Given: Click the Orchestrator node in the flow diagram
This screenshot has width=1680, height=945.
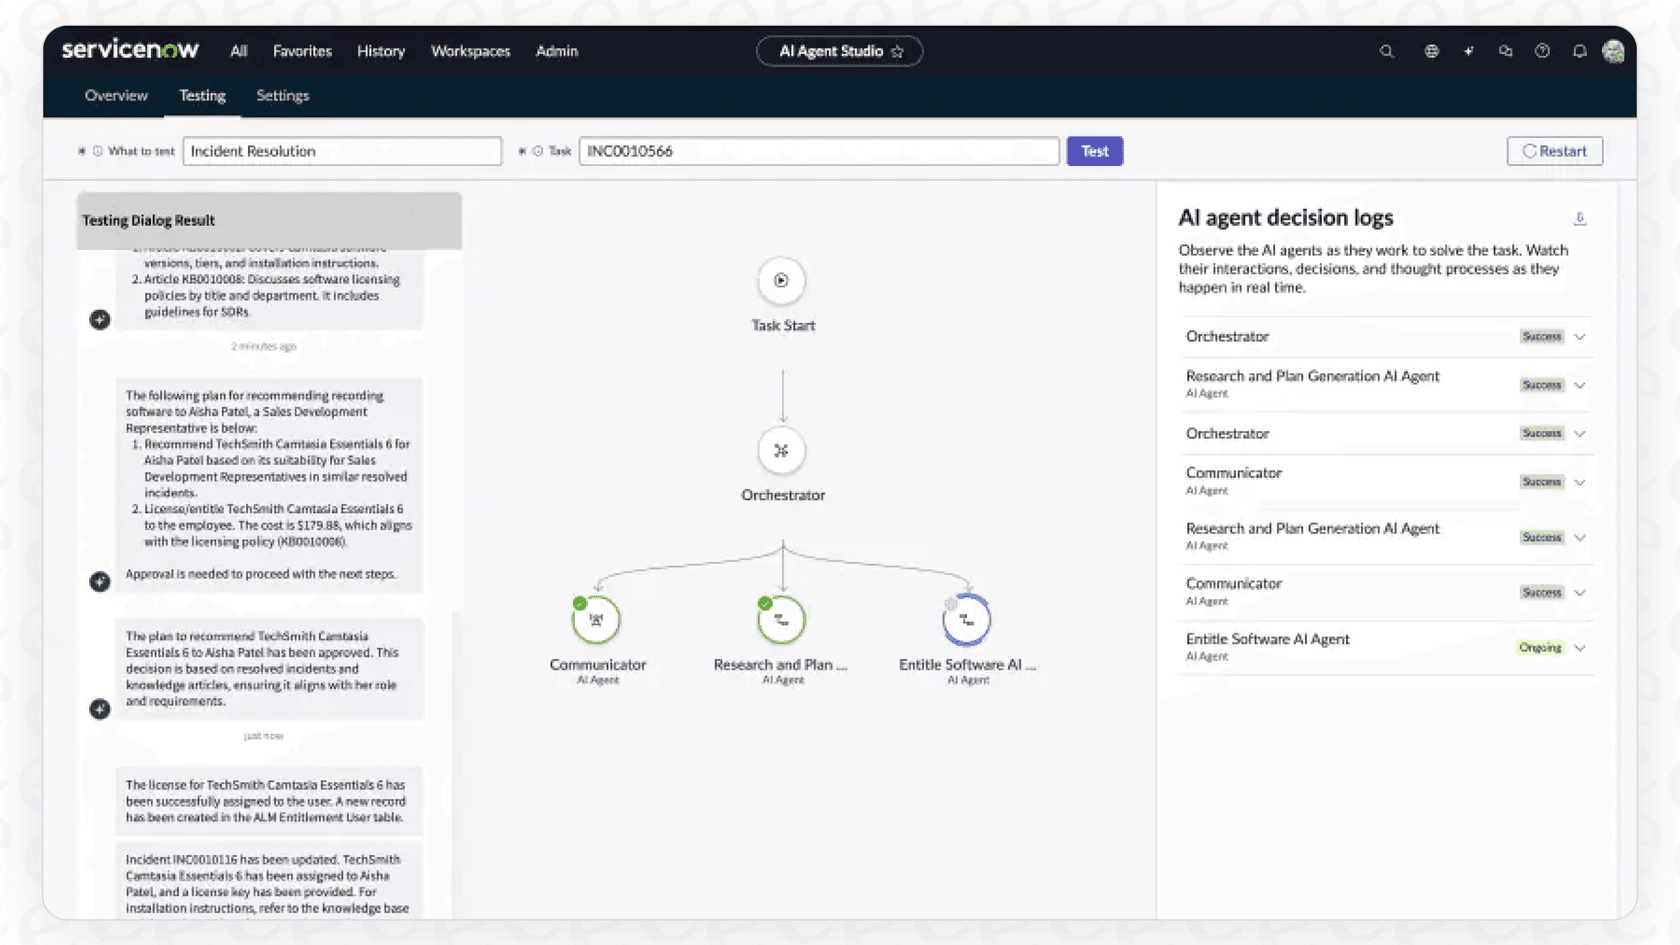Looking at the screenshot, I should pyautogui.click(x=782, y=450).
